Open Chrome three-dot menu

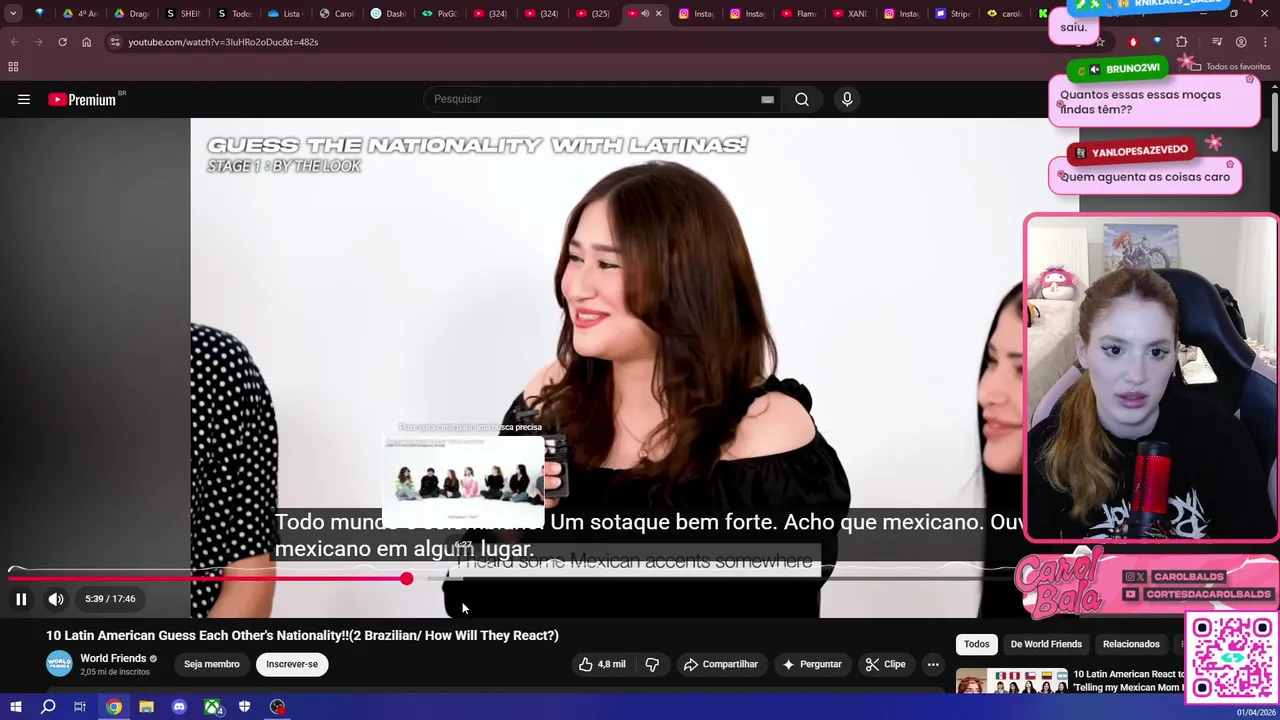[1265, 42]
